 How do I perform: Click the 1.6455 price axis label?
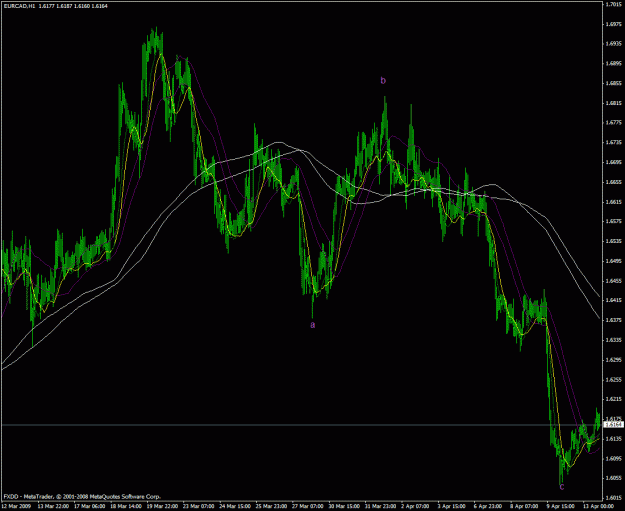tap(613, 281)
